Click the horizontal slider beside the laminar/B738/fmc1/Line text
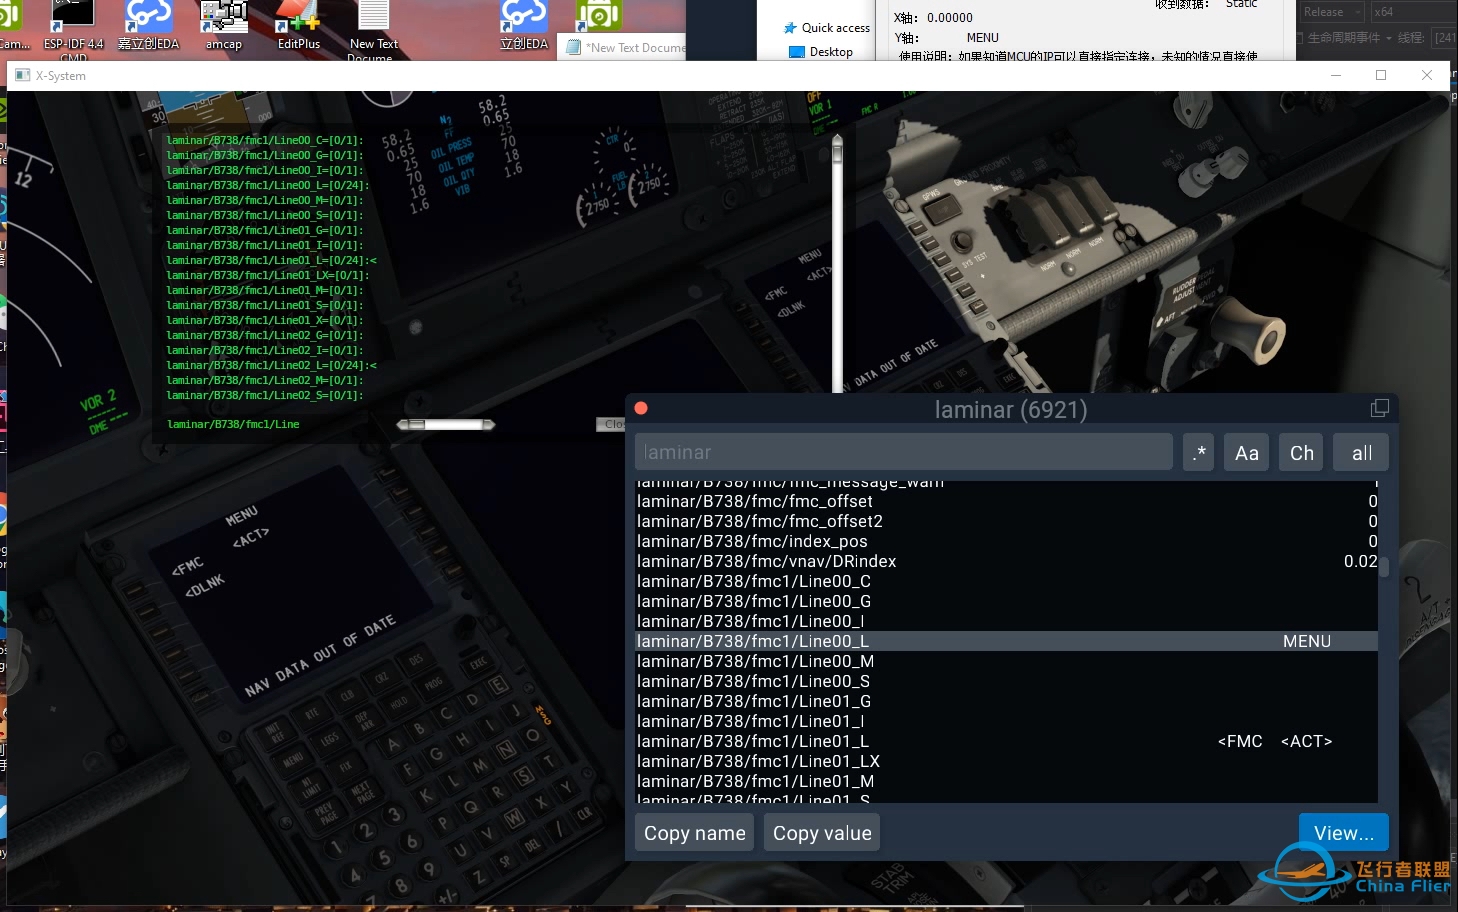The height and width of the screenshot is (912, 1458). 446,424
